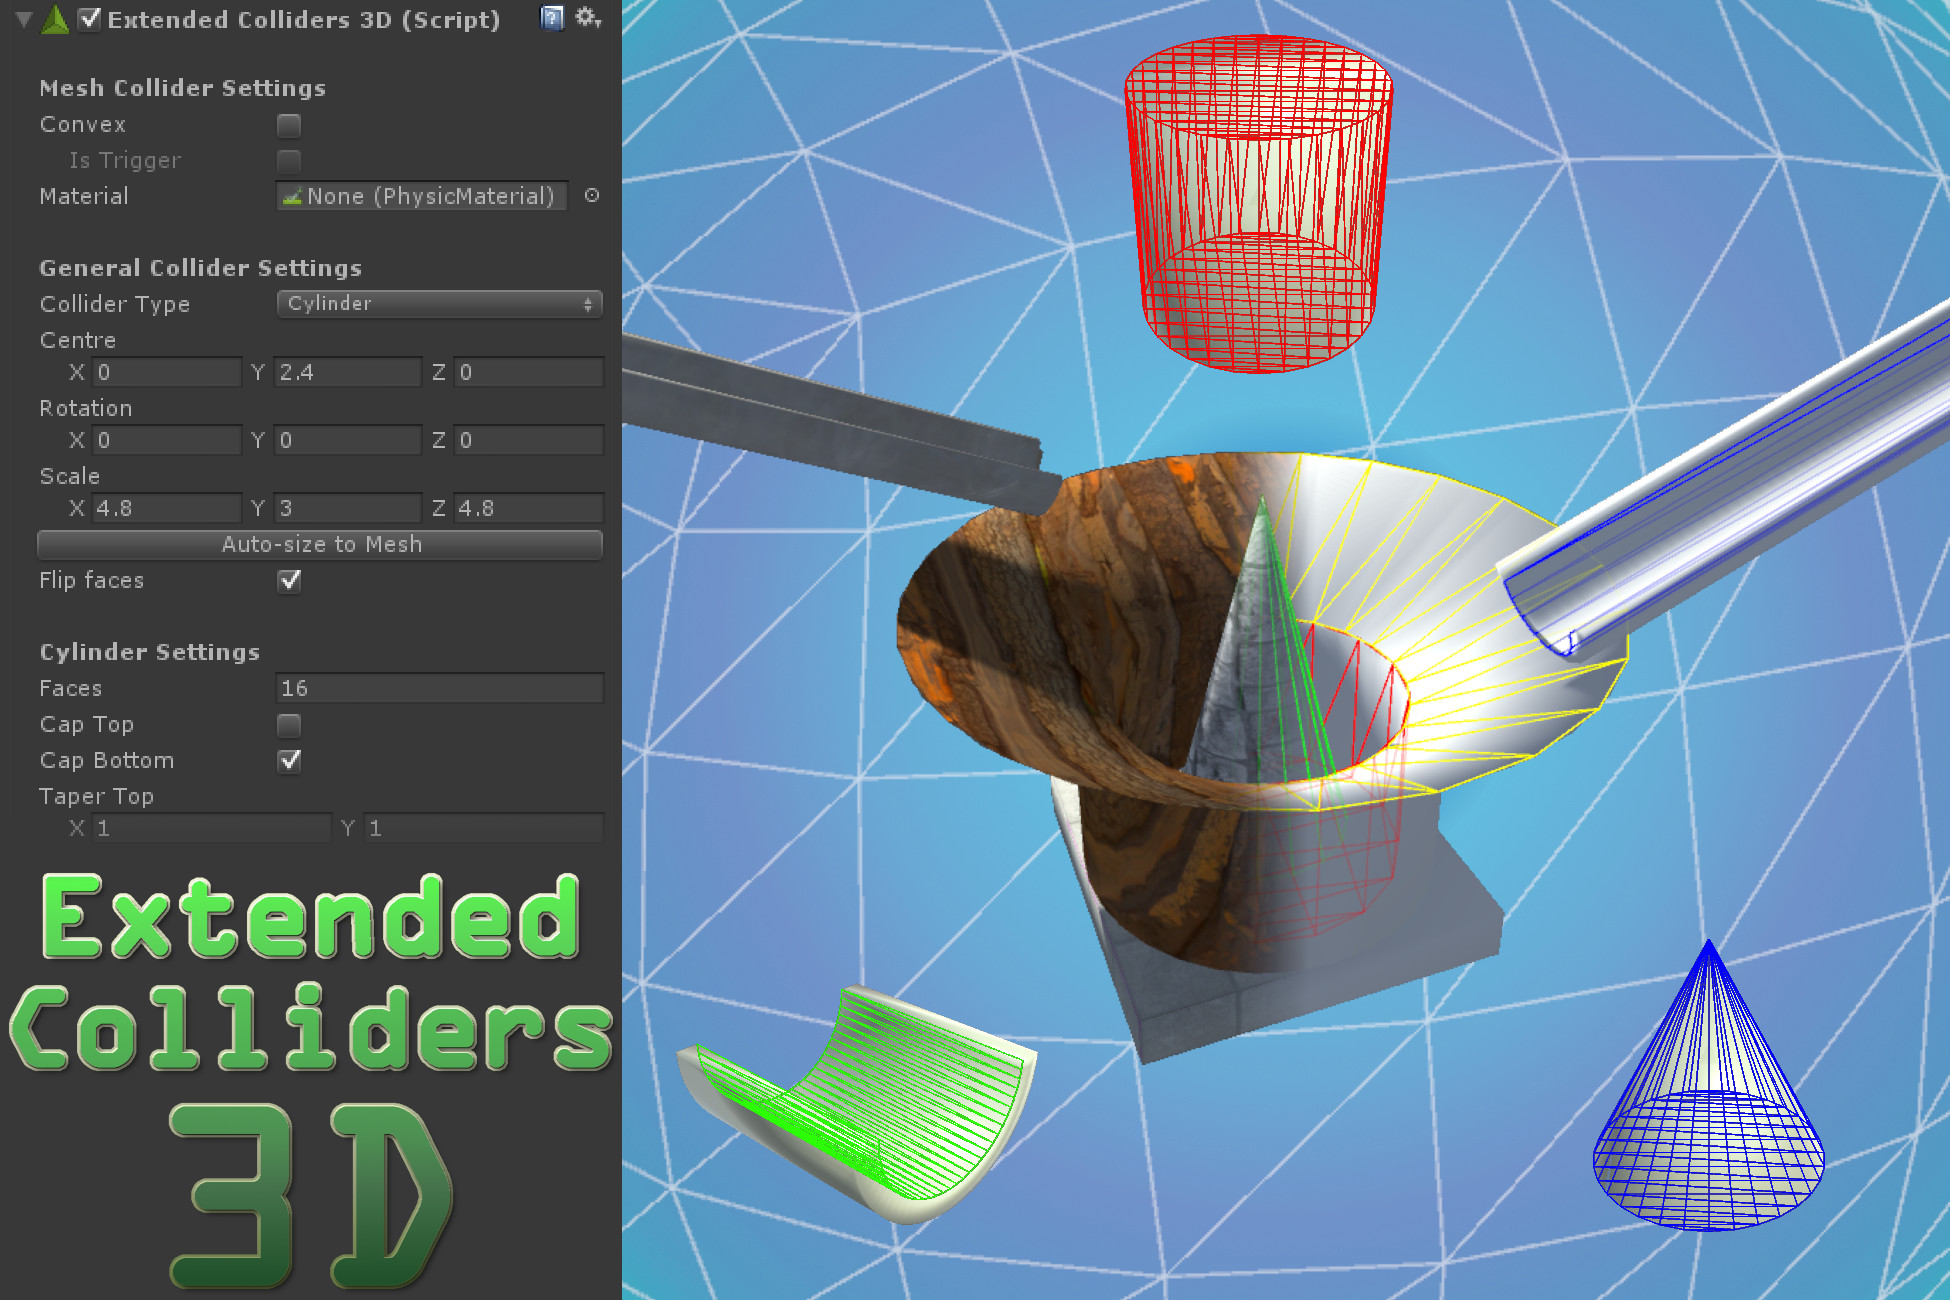Viewport: 1950px width, 1300px height.
Task: Click the Material None (PhysicMaterial) field
Action: click(x=421, y=196)
